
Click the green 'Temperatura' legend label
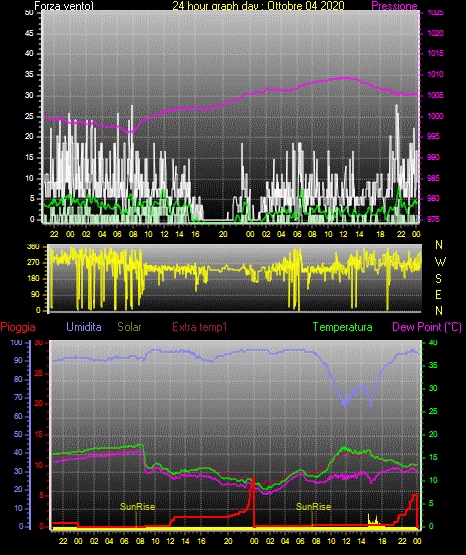point(342,327)
